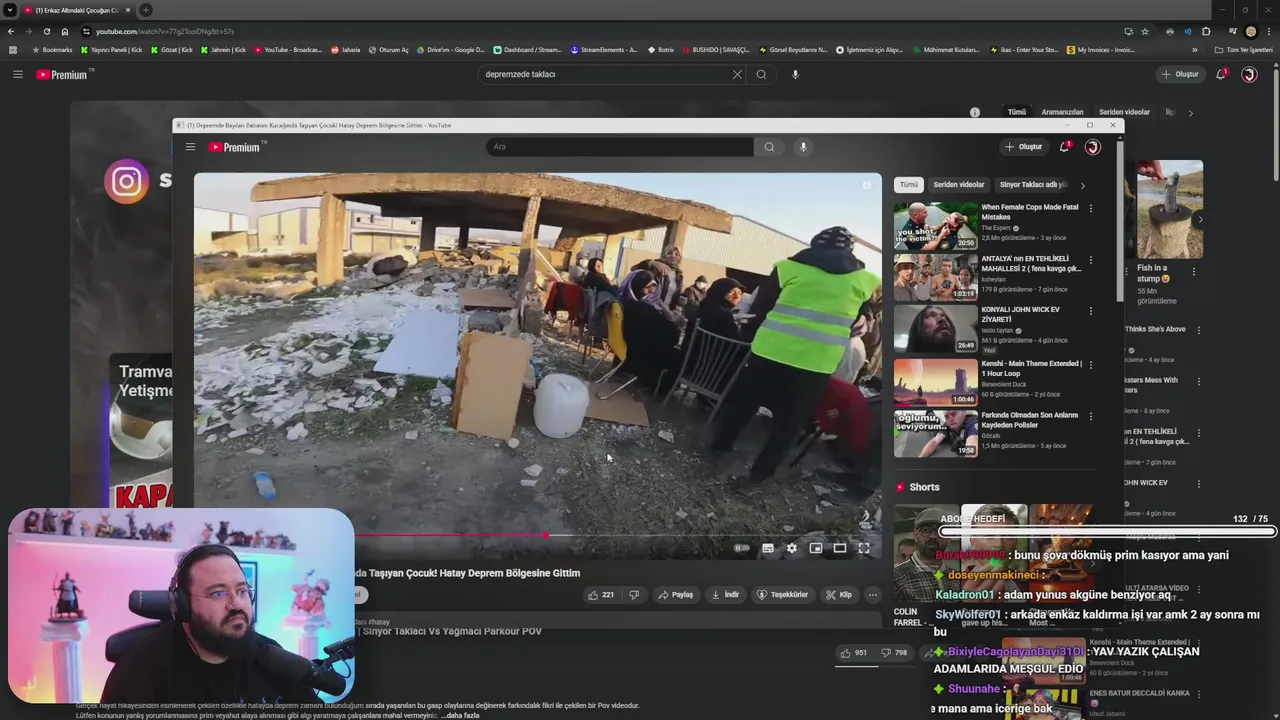Toggle autoplay switch in the video player
This screenshot has width=1280, height=720.
[742, 548]
